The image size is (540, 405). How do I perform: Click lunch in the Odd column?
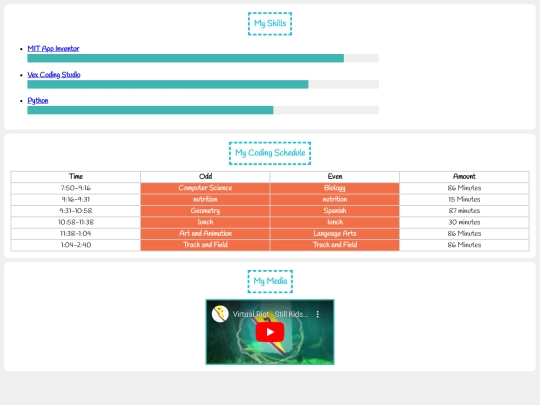tap(205, 222)
